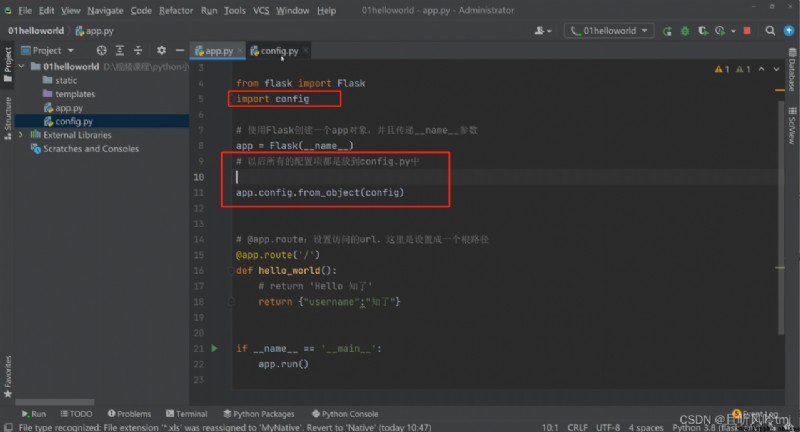Click the Collapse All icon in Project panel

(x=138, y=50)
